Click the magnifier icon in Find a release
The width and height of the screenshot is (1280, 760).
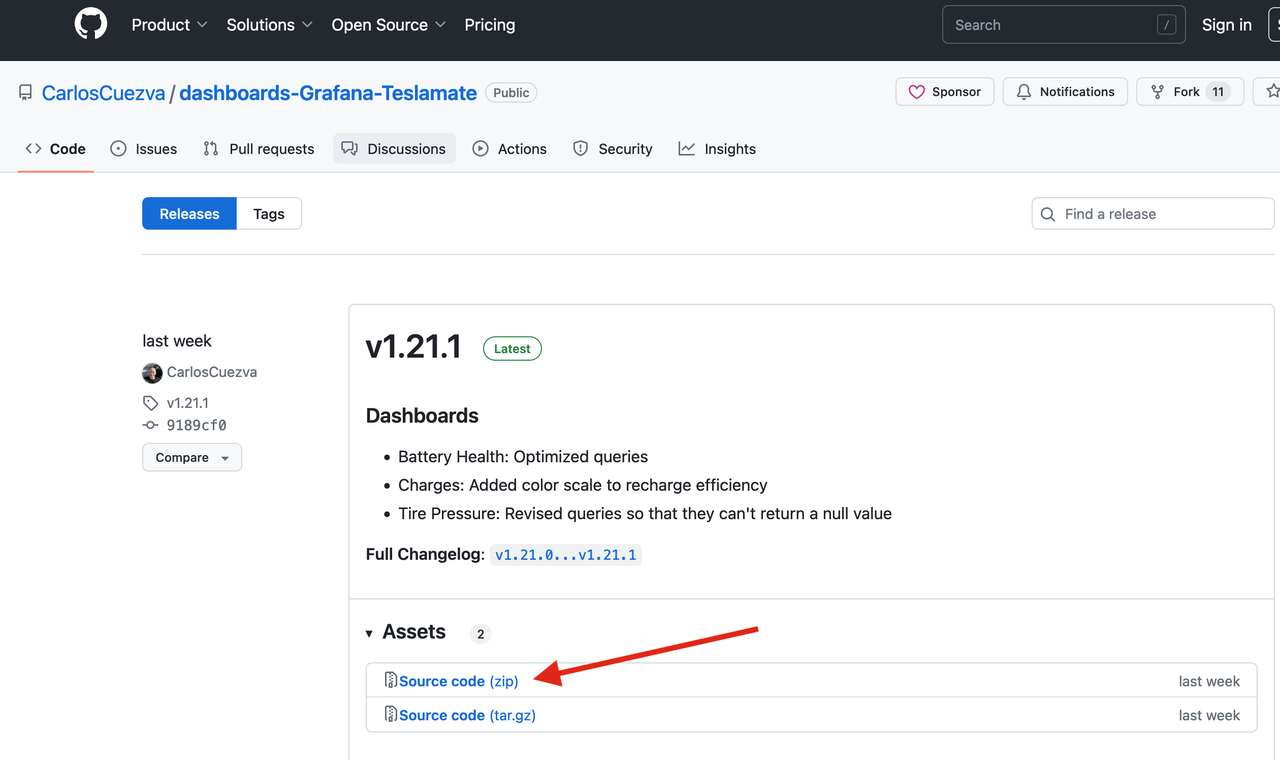(1048, 214)
